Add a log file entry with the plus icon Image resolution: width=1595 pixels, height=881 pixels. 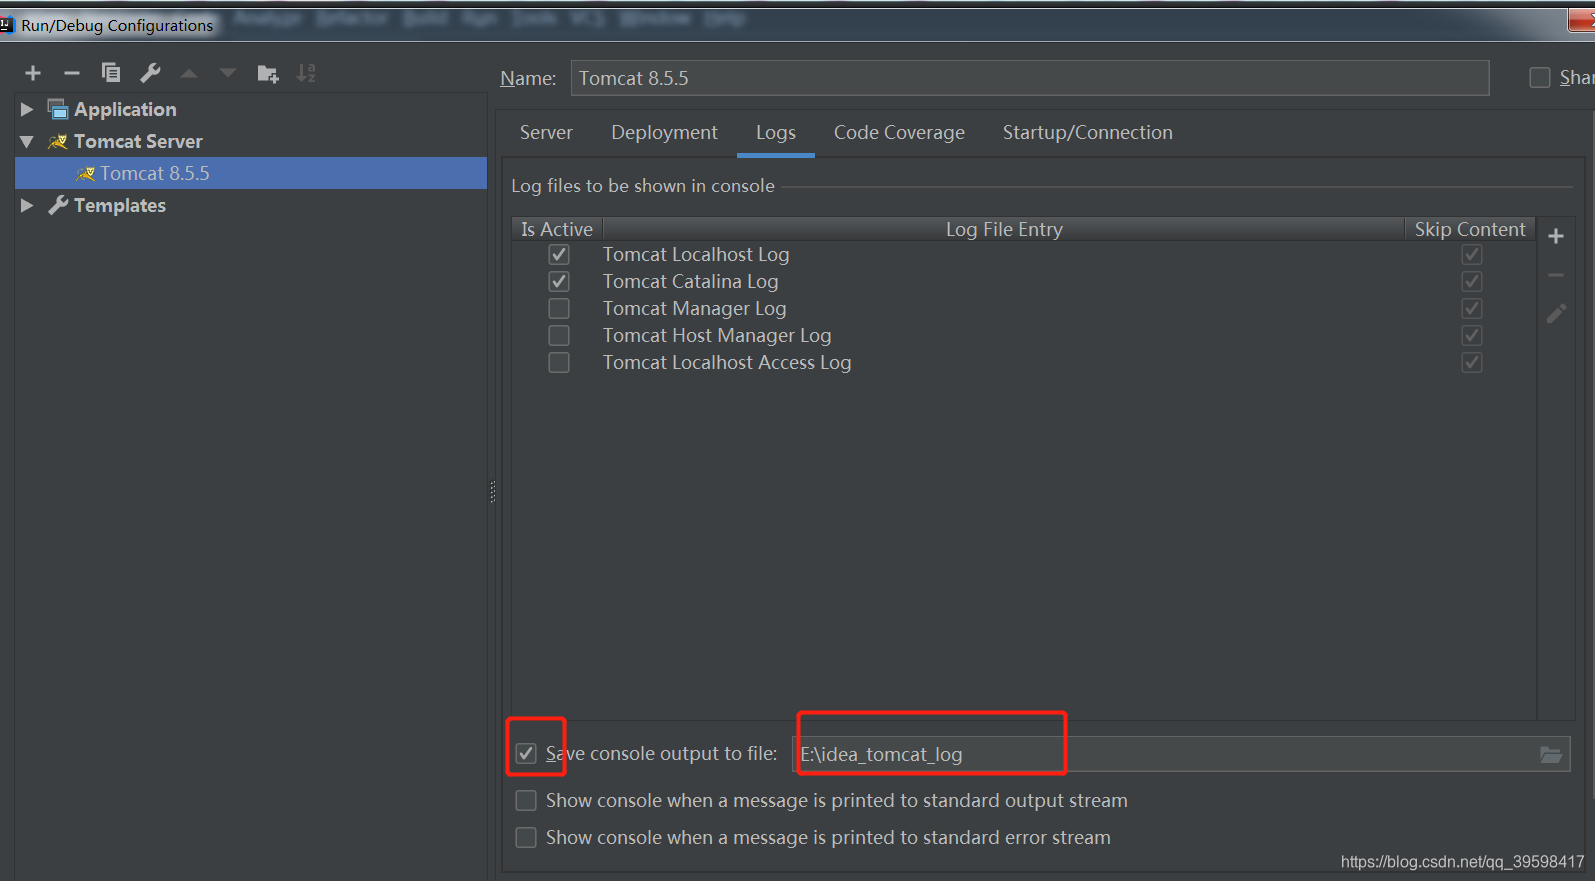[x=1556, y=236]
